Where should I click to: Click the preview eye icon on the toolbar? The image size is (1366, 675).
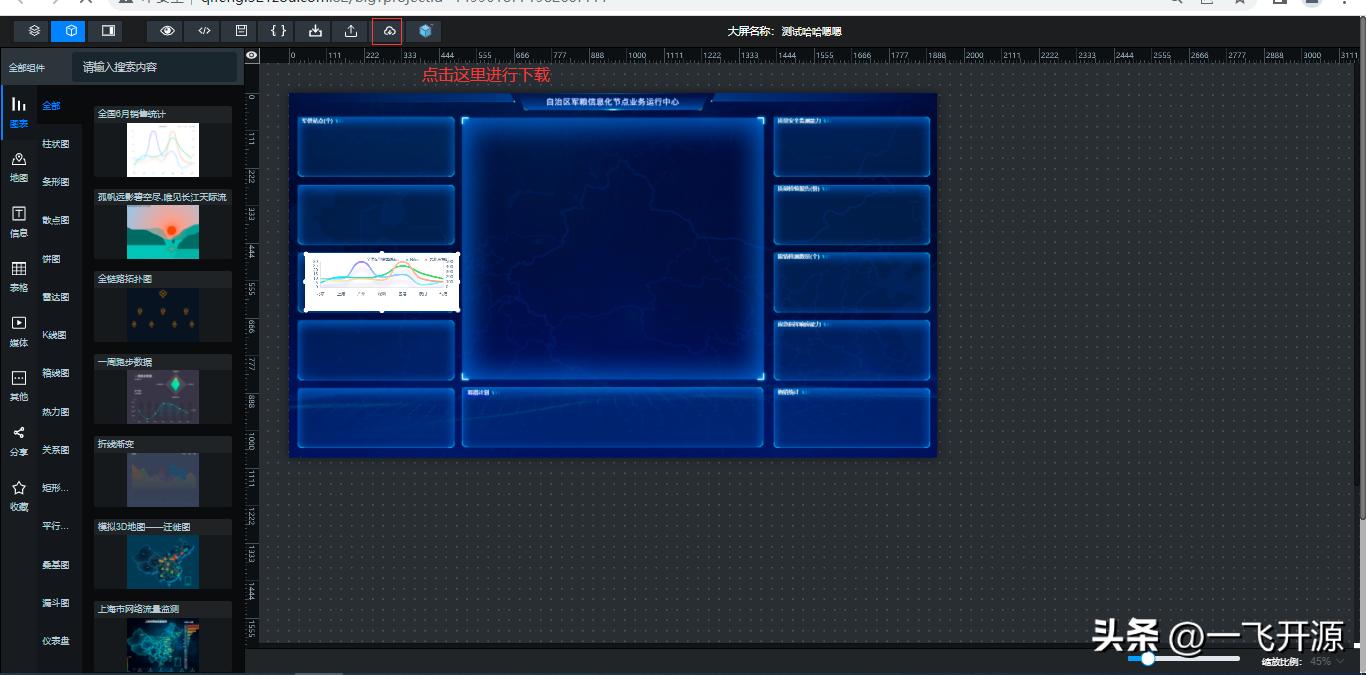pyautogui.click(x=168, y=30)
